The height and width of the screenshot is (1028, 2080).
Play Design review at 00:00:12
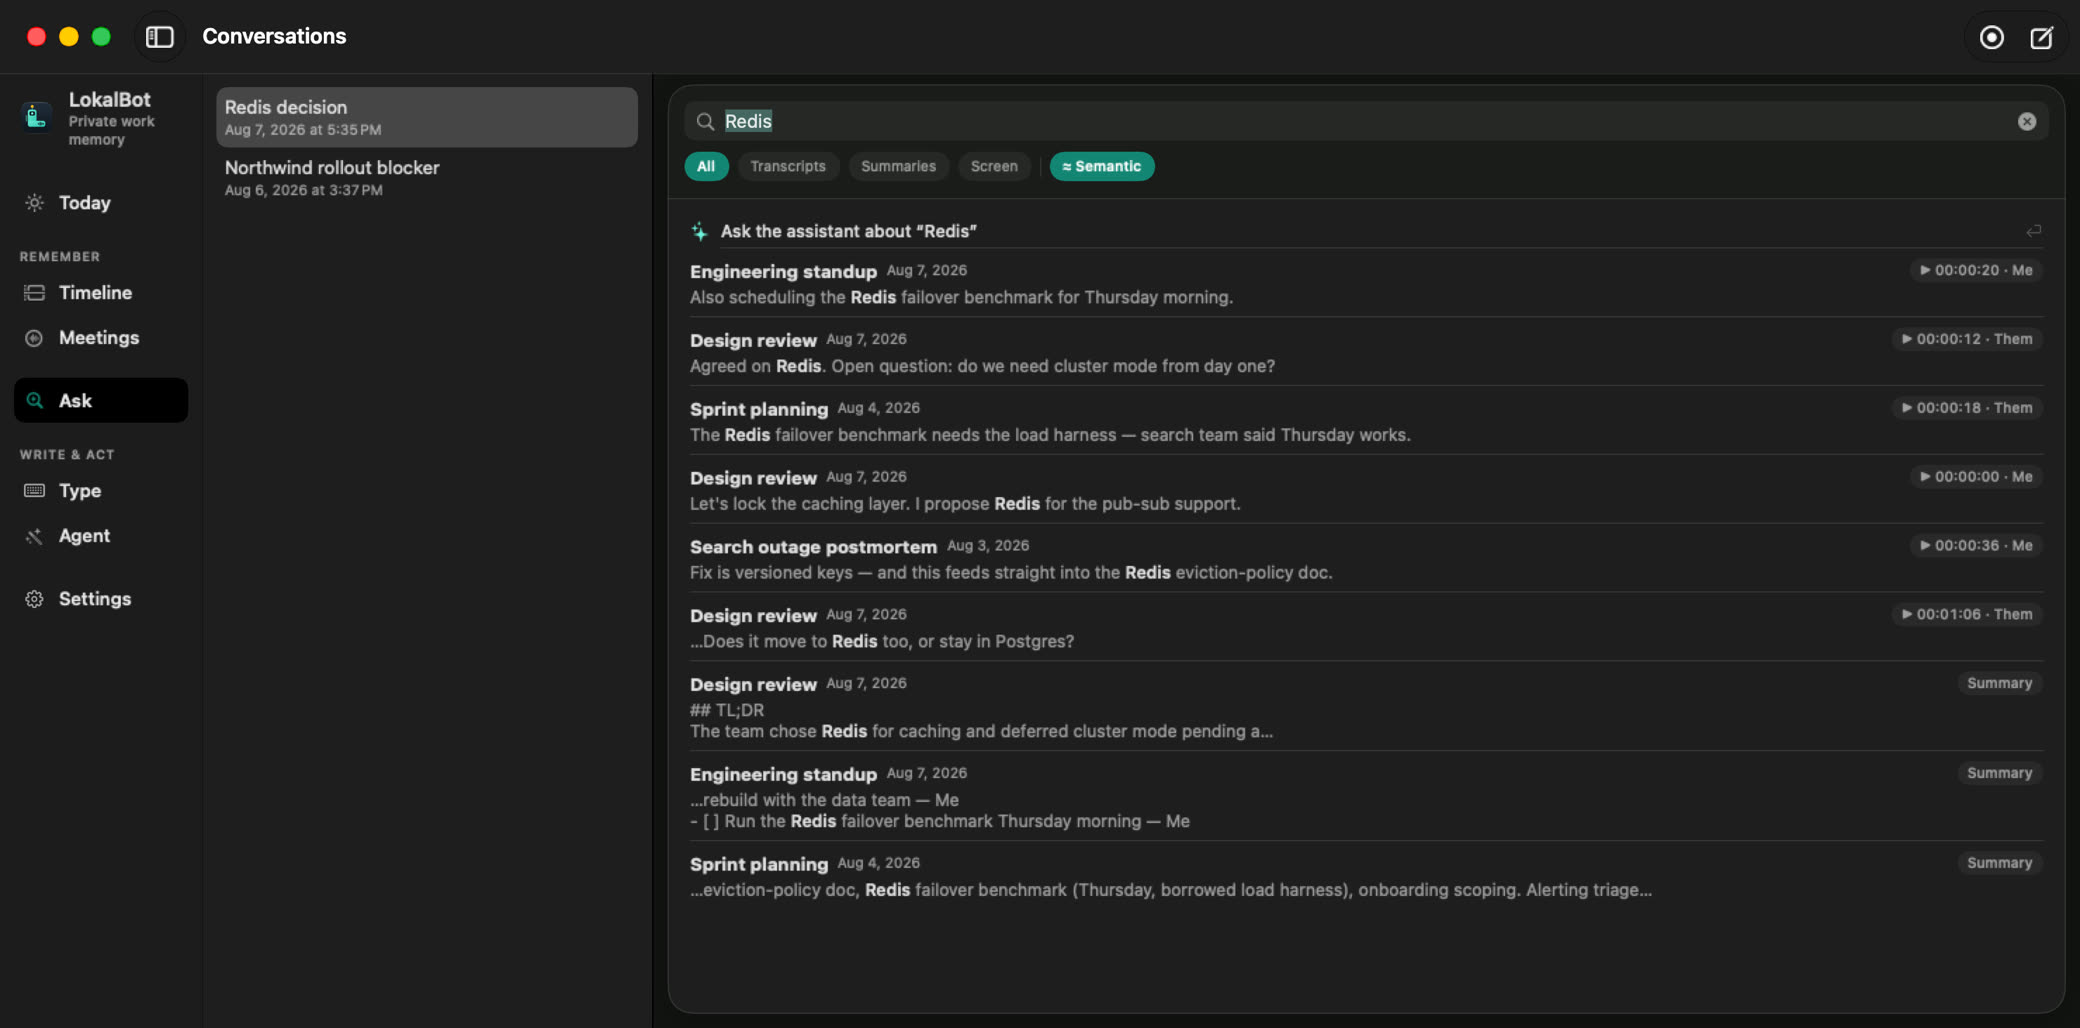click(x=1966, y=339)
